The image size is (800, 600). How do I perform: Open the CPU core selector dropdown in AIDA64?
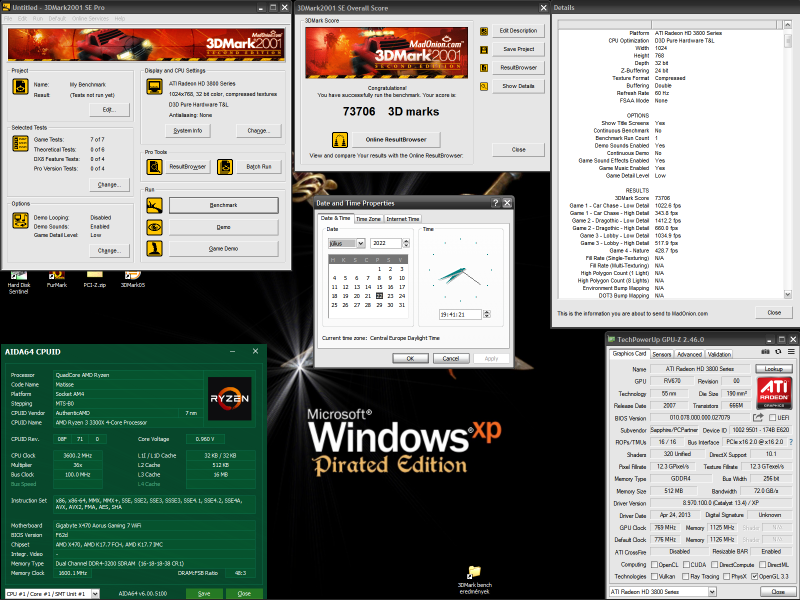(x=95, y=594)
